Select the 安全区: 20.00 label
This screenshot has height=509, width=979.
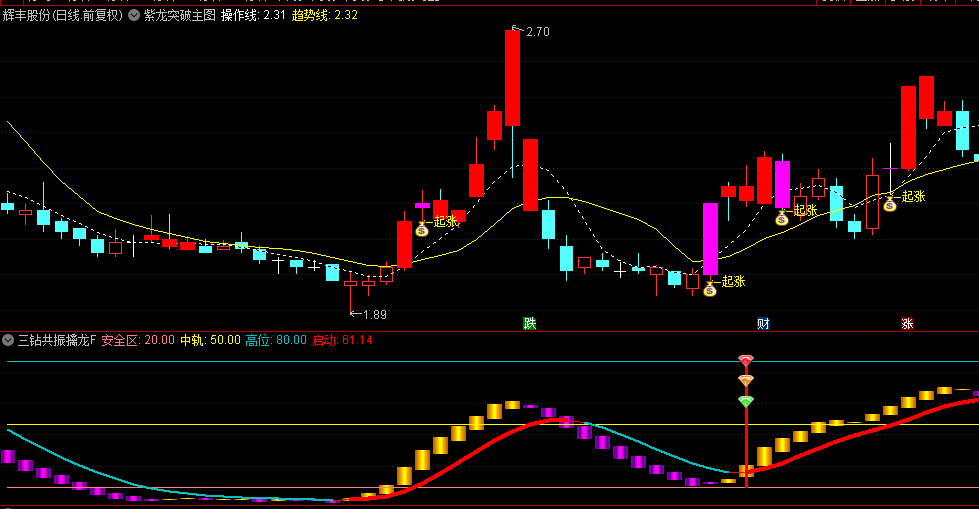pos(138,340)
